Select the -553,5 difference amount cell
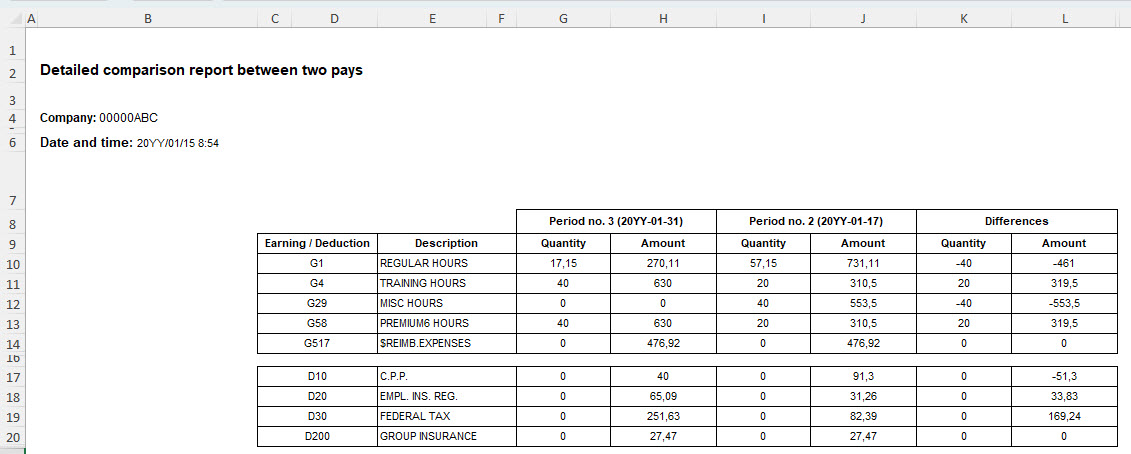This screenshot has height=454, width=1131. coord(1064,303)
